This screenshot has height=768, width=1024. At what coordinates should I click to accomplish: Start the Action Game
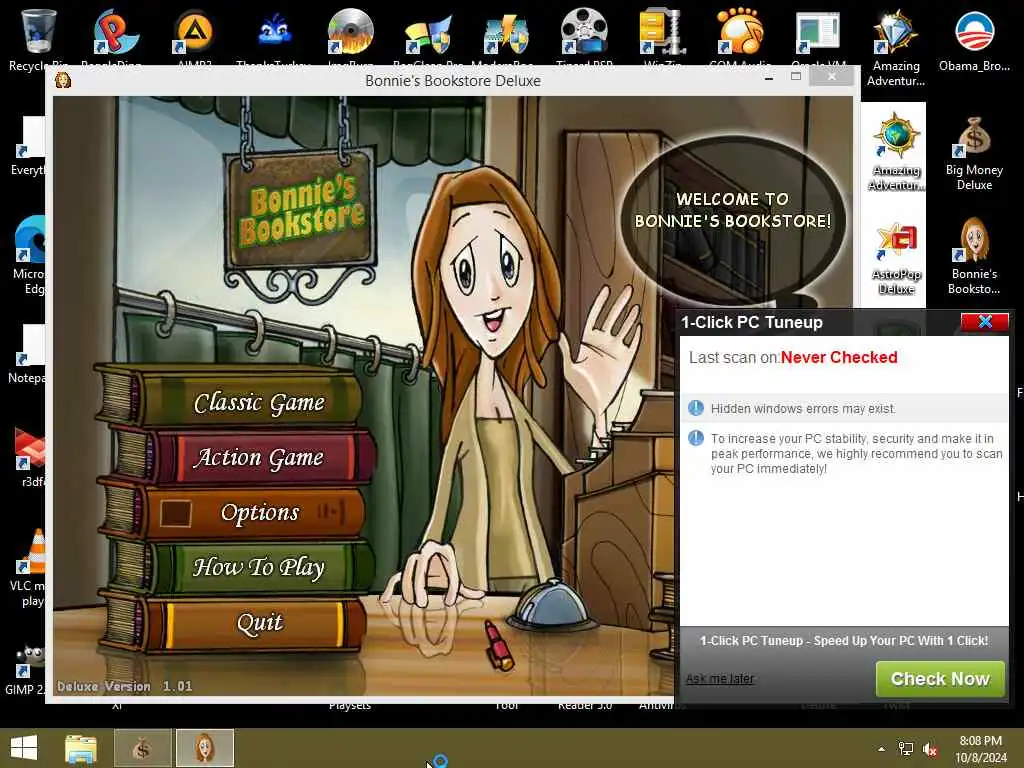pos(259,457)
